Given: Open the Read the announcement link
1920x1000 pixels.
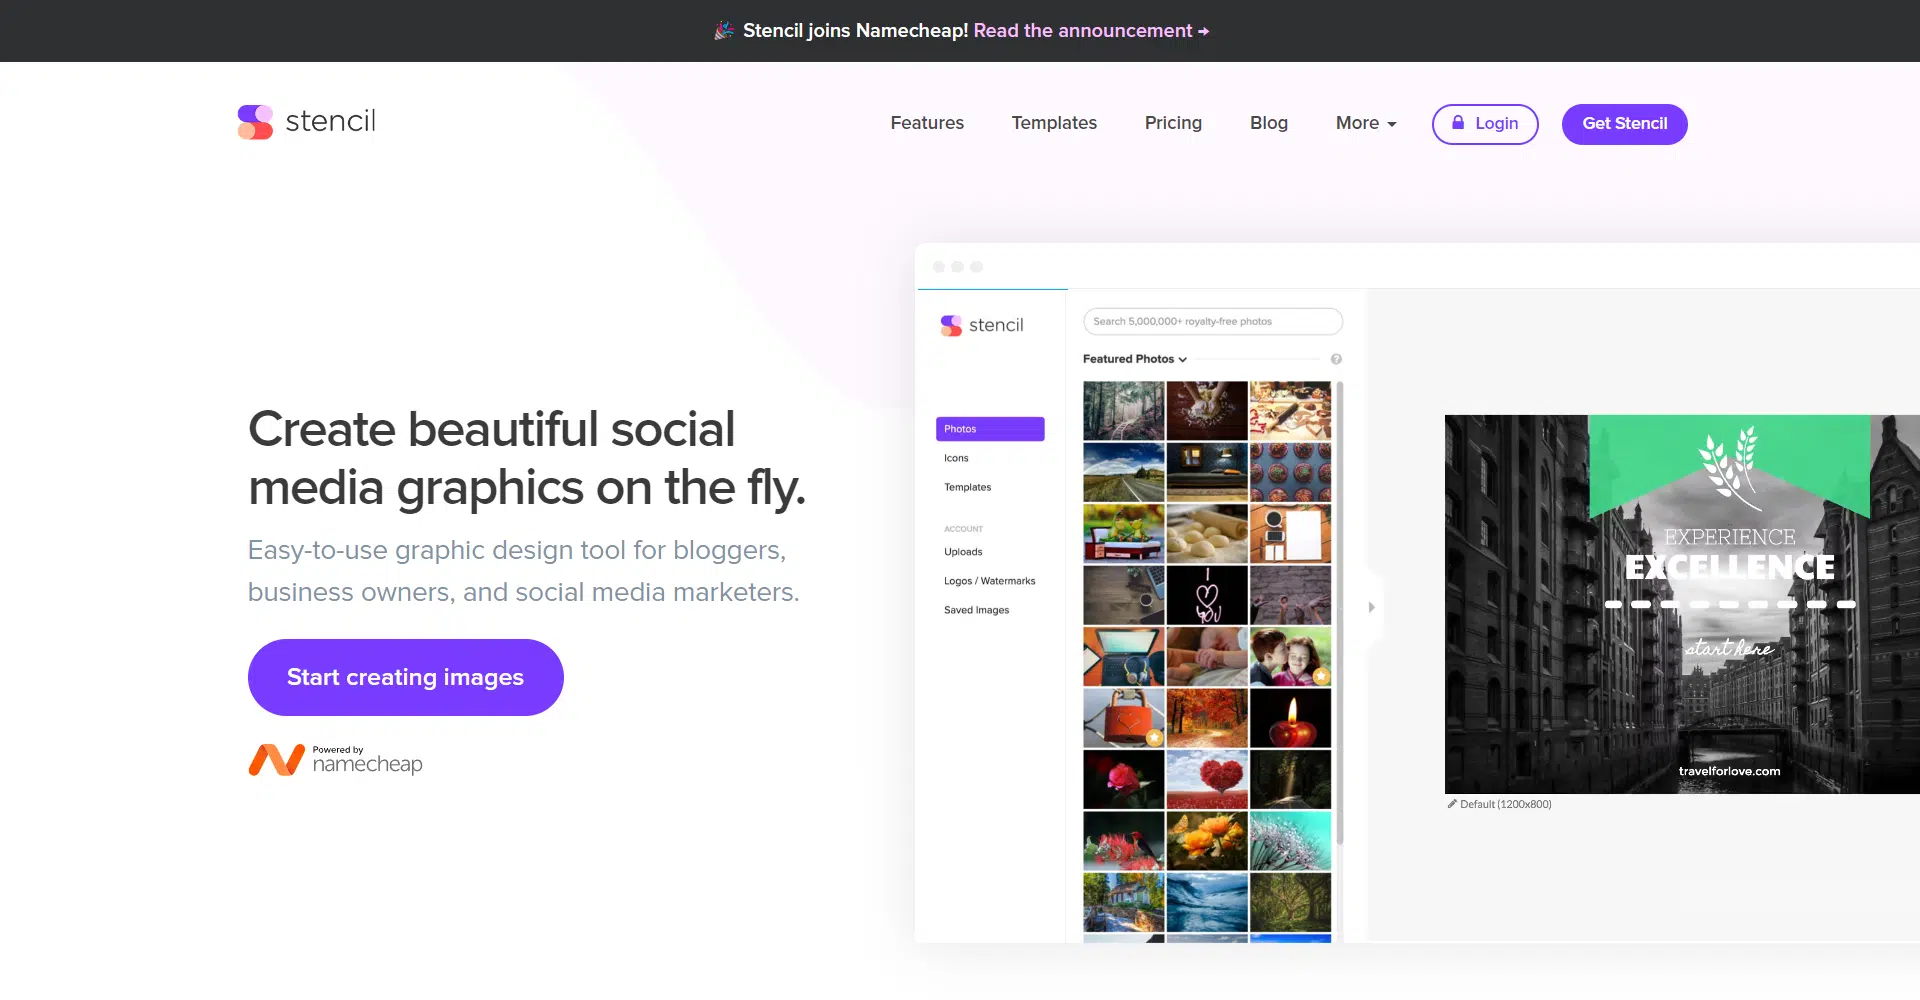Looking at the screenshot, I should [1091, 31].
